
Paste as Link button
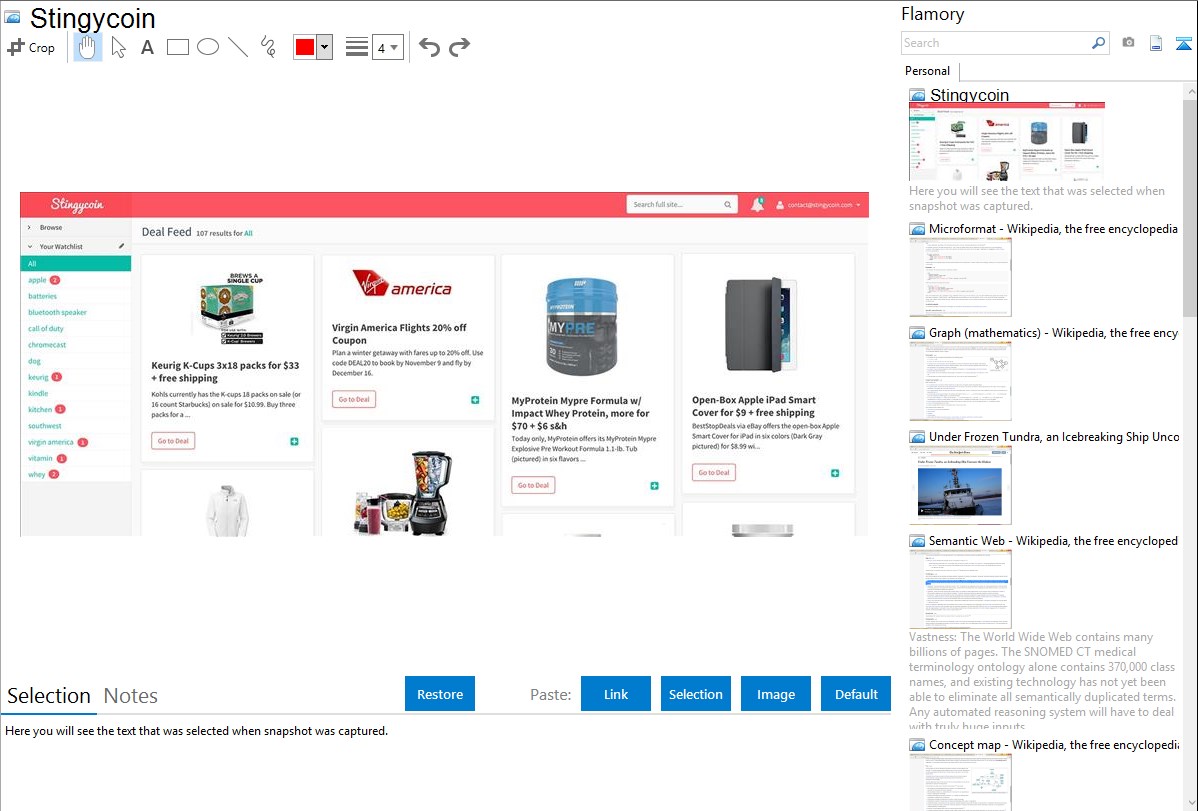tap(616, 694)
